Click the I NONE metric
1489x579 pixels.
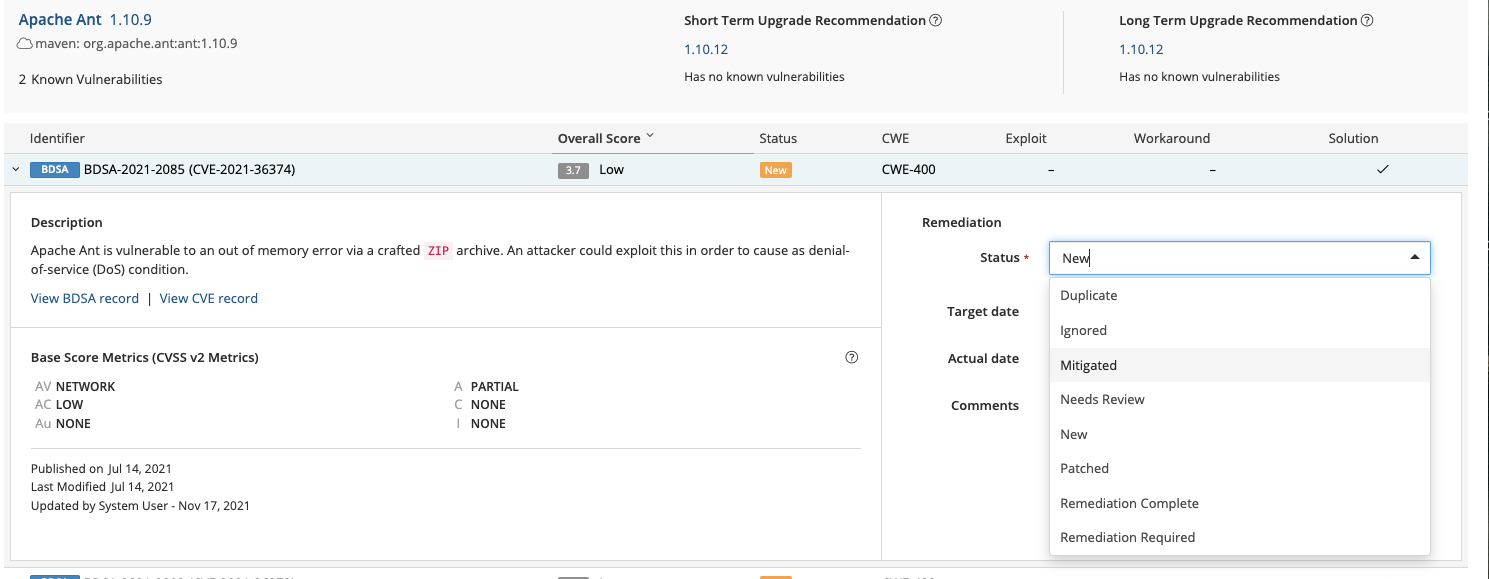[480, 424]
